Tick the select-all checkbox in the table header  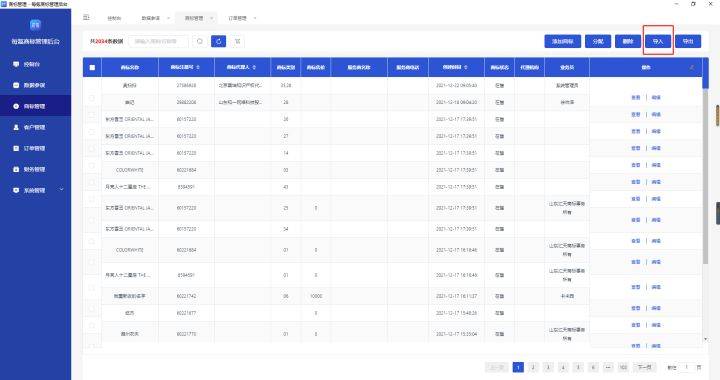pos(92,67)
